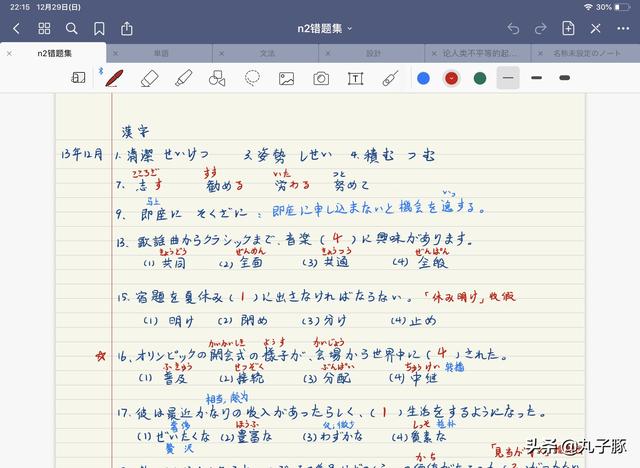Open the shapes tool
The height and width of the screenshot is (468, 640).
click(x=217, y=78)
